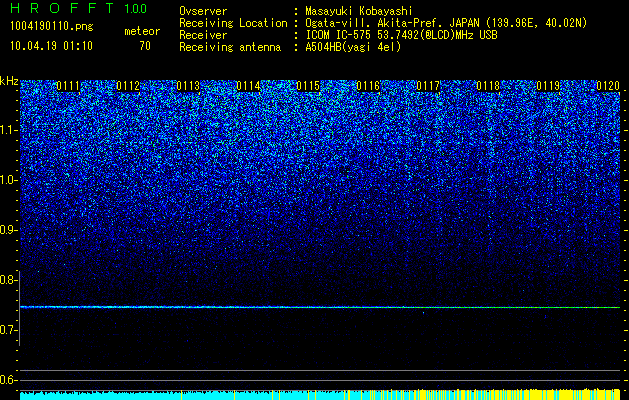Click the 0120 time marker
The height and width of the screenshot is (400, 629).
point(608,86)
